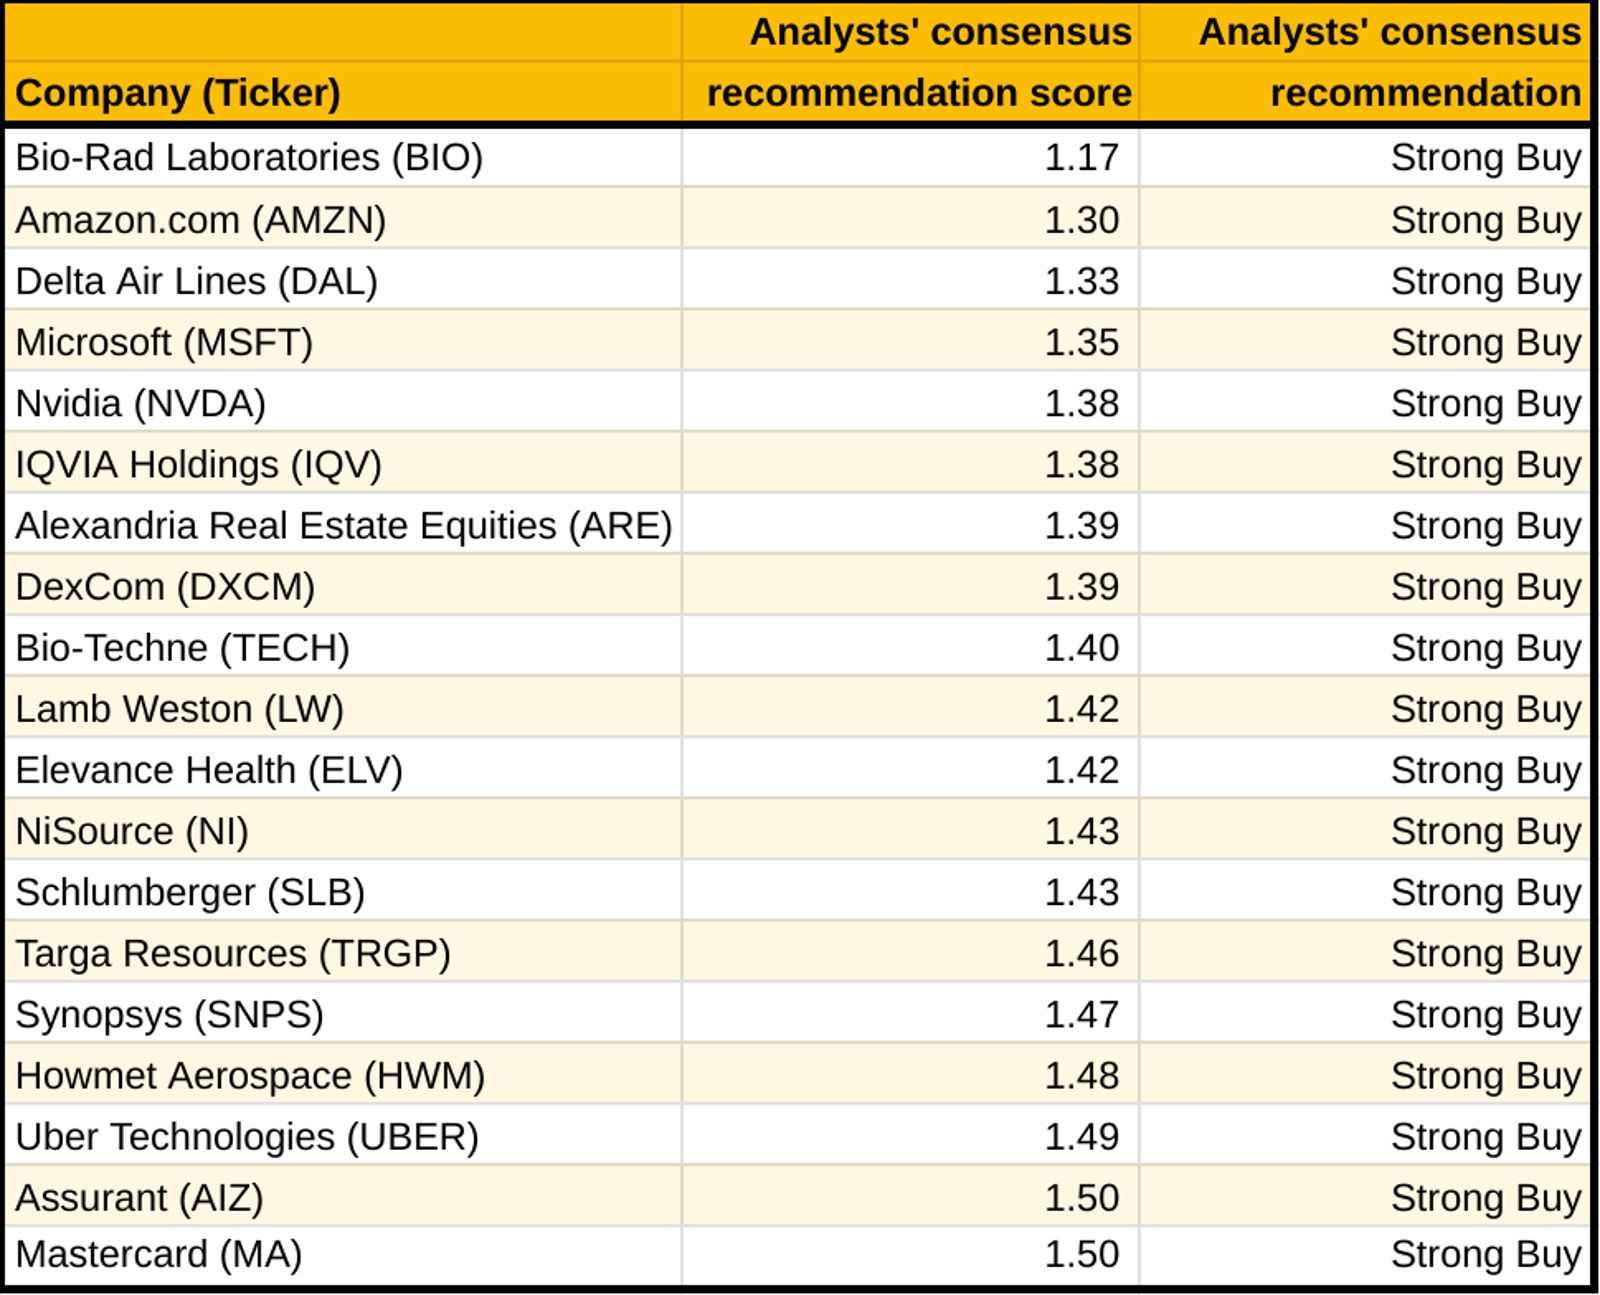Click the Company (Ticker) column header
Viewport: 1600px width, 1295px height.
(x=178, y=93)
